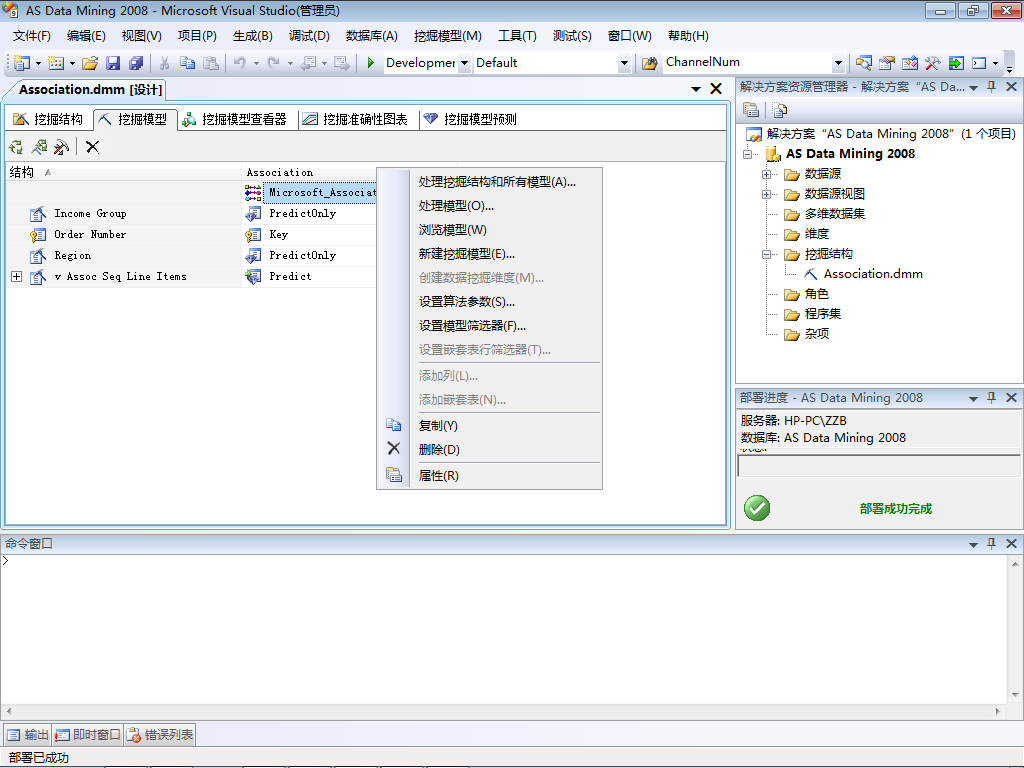
Task: Delete mining model using X toolbar icon
Action: pyautogui.click(x=92, y=147)
